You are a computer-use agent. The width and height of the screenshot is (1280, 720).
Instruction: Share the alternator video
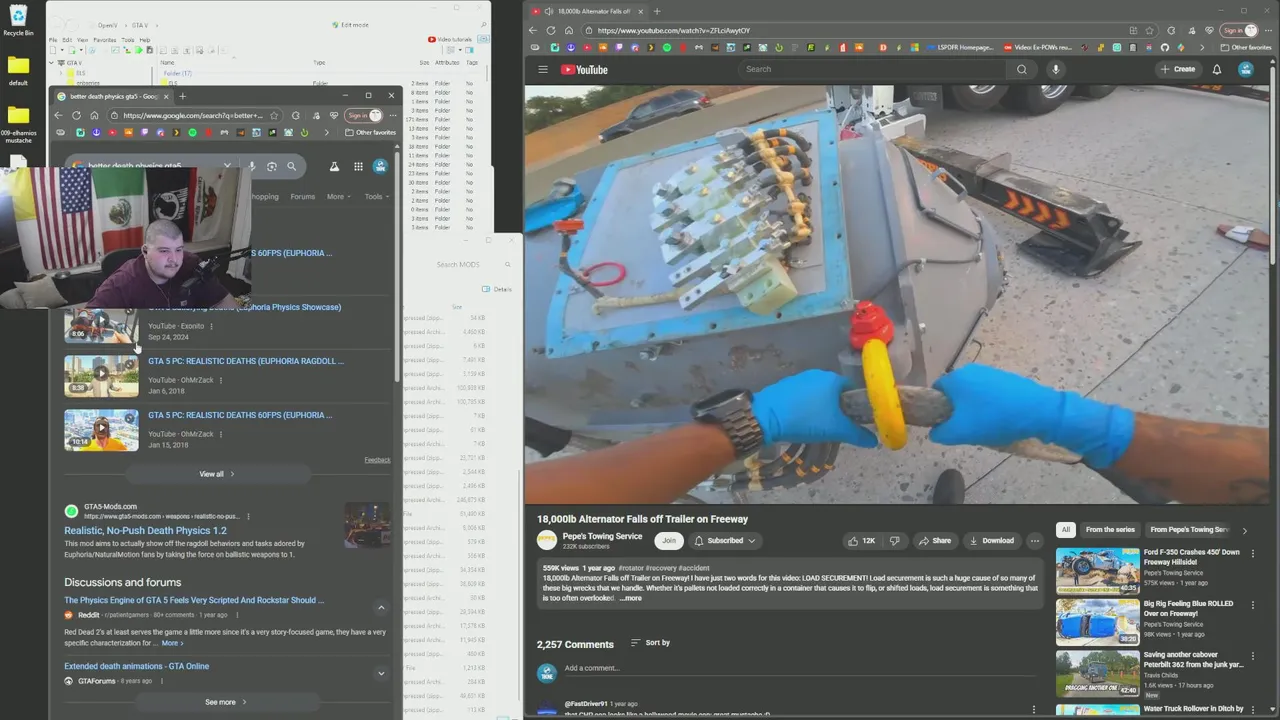tap(935, 540)
